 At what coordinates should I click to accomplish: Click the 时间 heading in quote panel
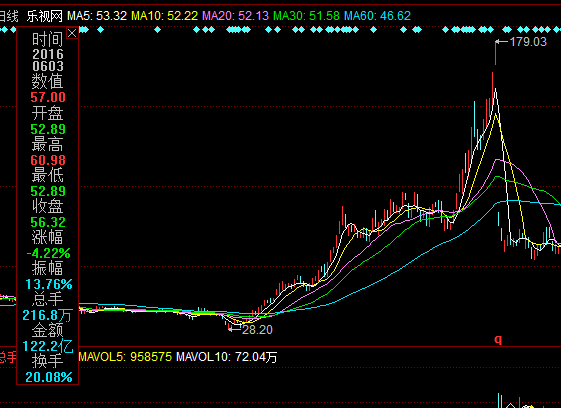coord(48,39)
